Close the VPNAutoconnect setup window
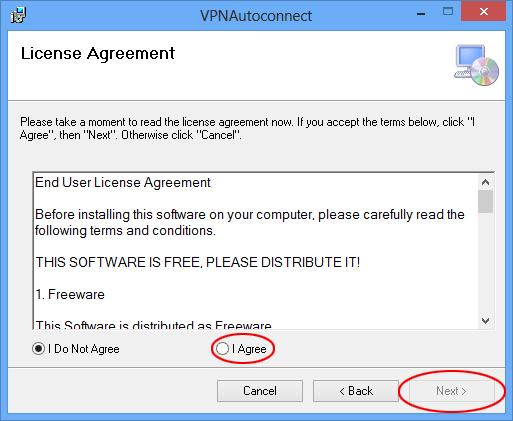The height and width of the screenshot is (421, 513). [x=483, y=12]
